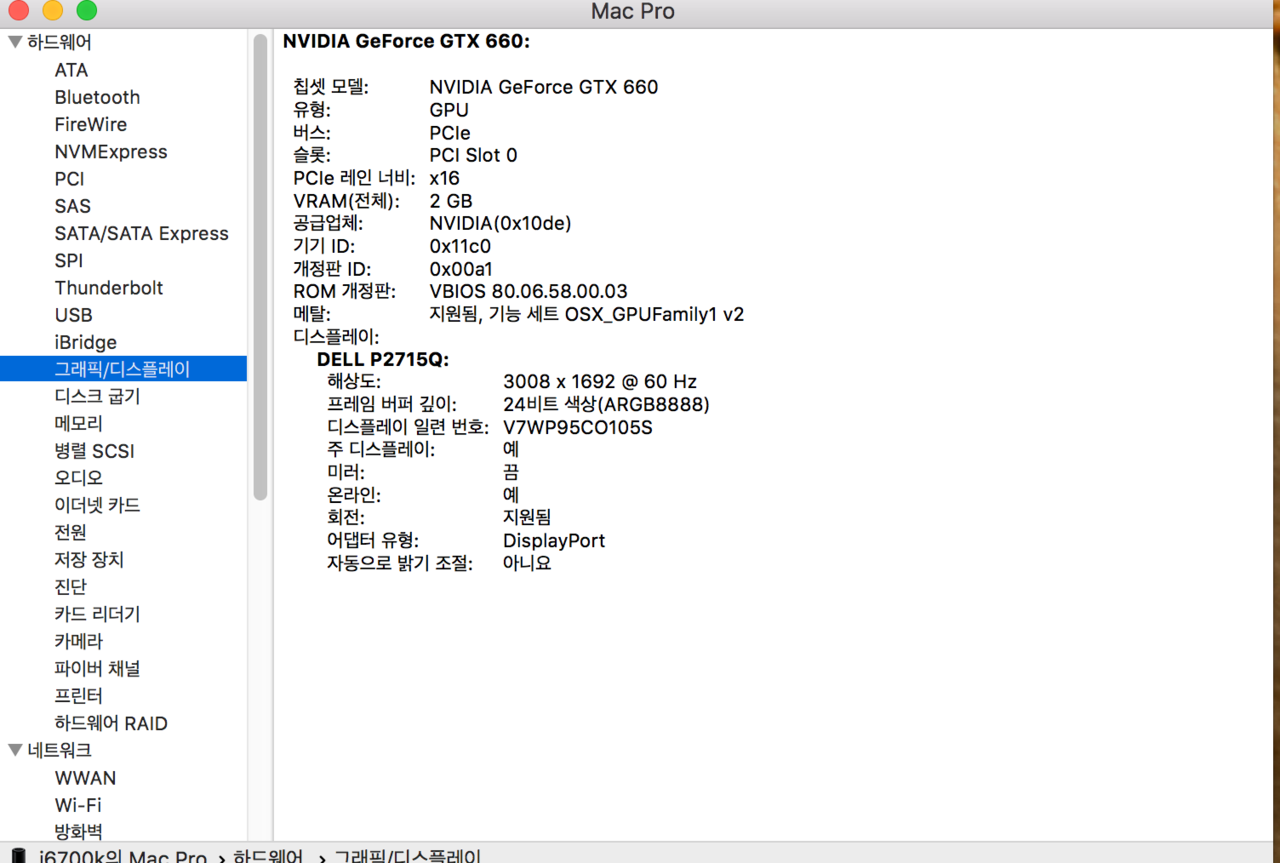Click the 네트워크 section heading

point(59,750)
